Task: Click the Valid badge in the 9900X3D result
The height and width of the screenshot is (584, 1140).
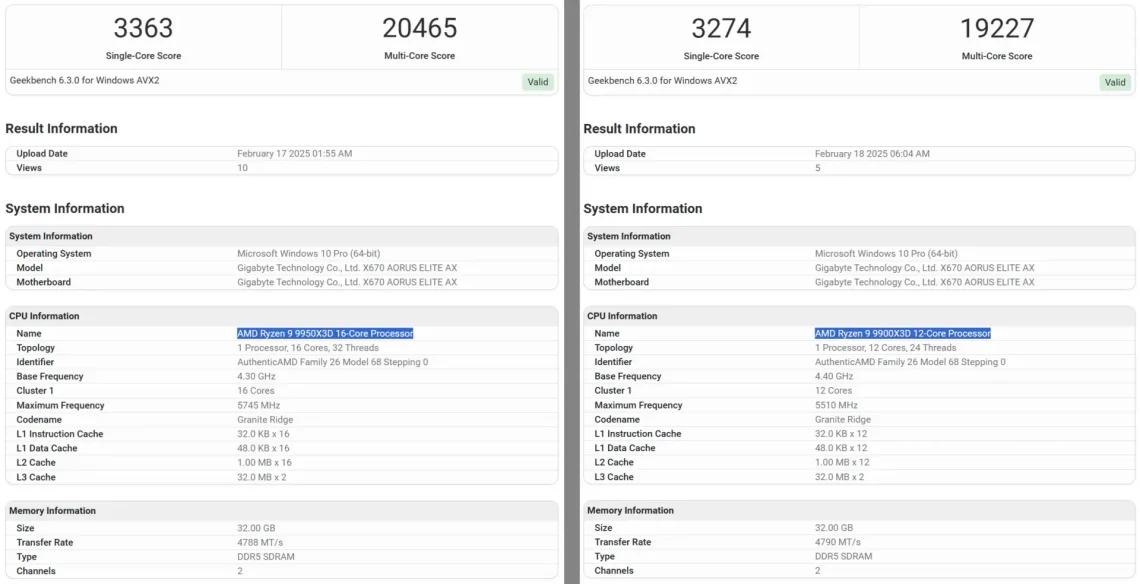Action: 1115,82
